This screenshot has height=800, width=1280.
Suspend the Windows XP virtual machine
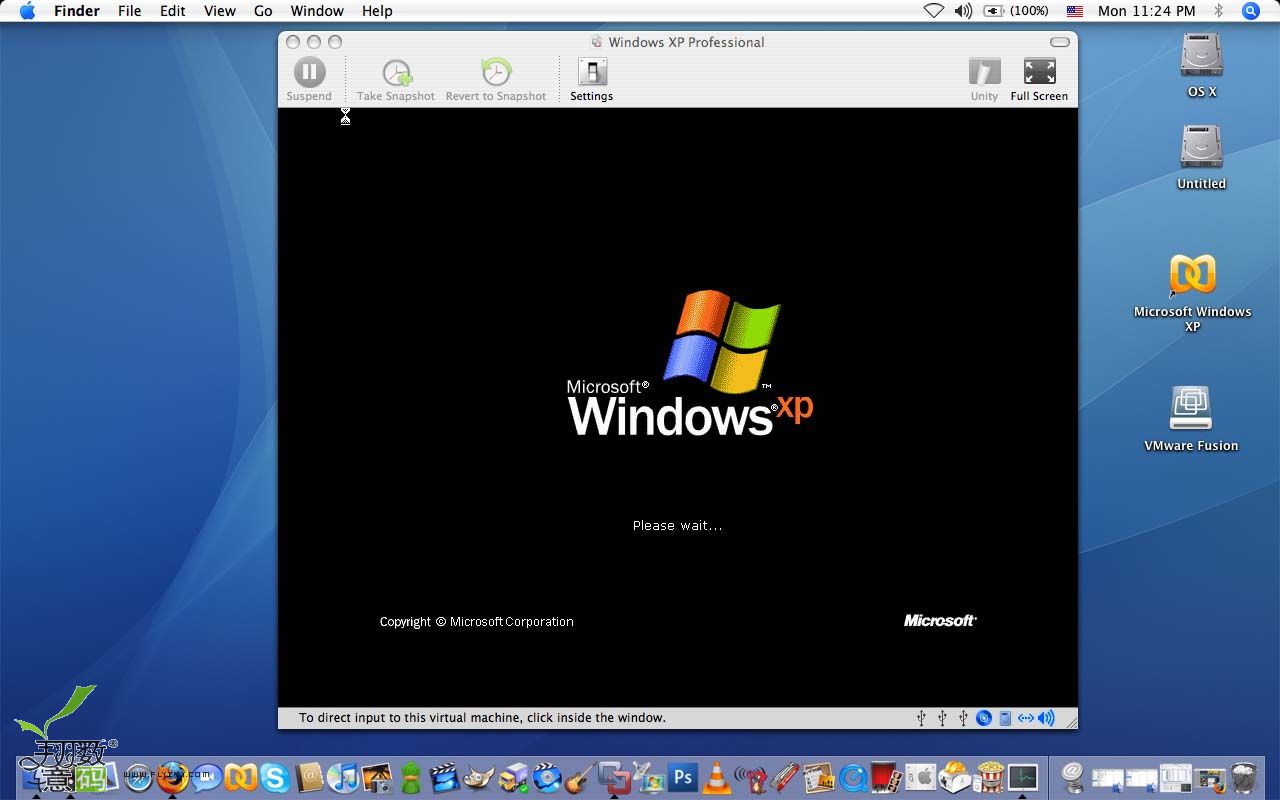pyautogui.click(x=309, y=80)
